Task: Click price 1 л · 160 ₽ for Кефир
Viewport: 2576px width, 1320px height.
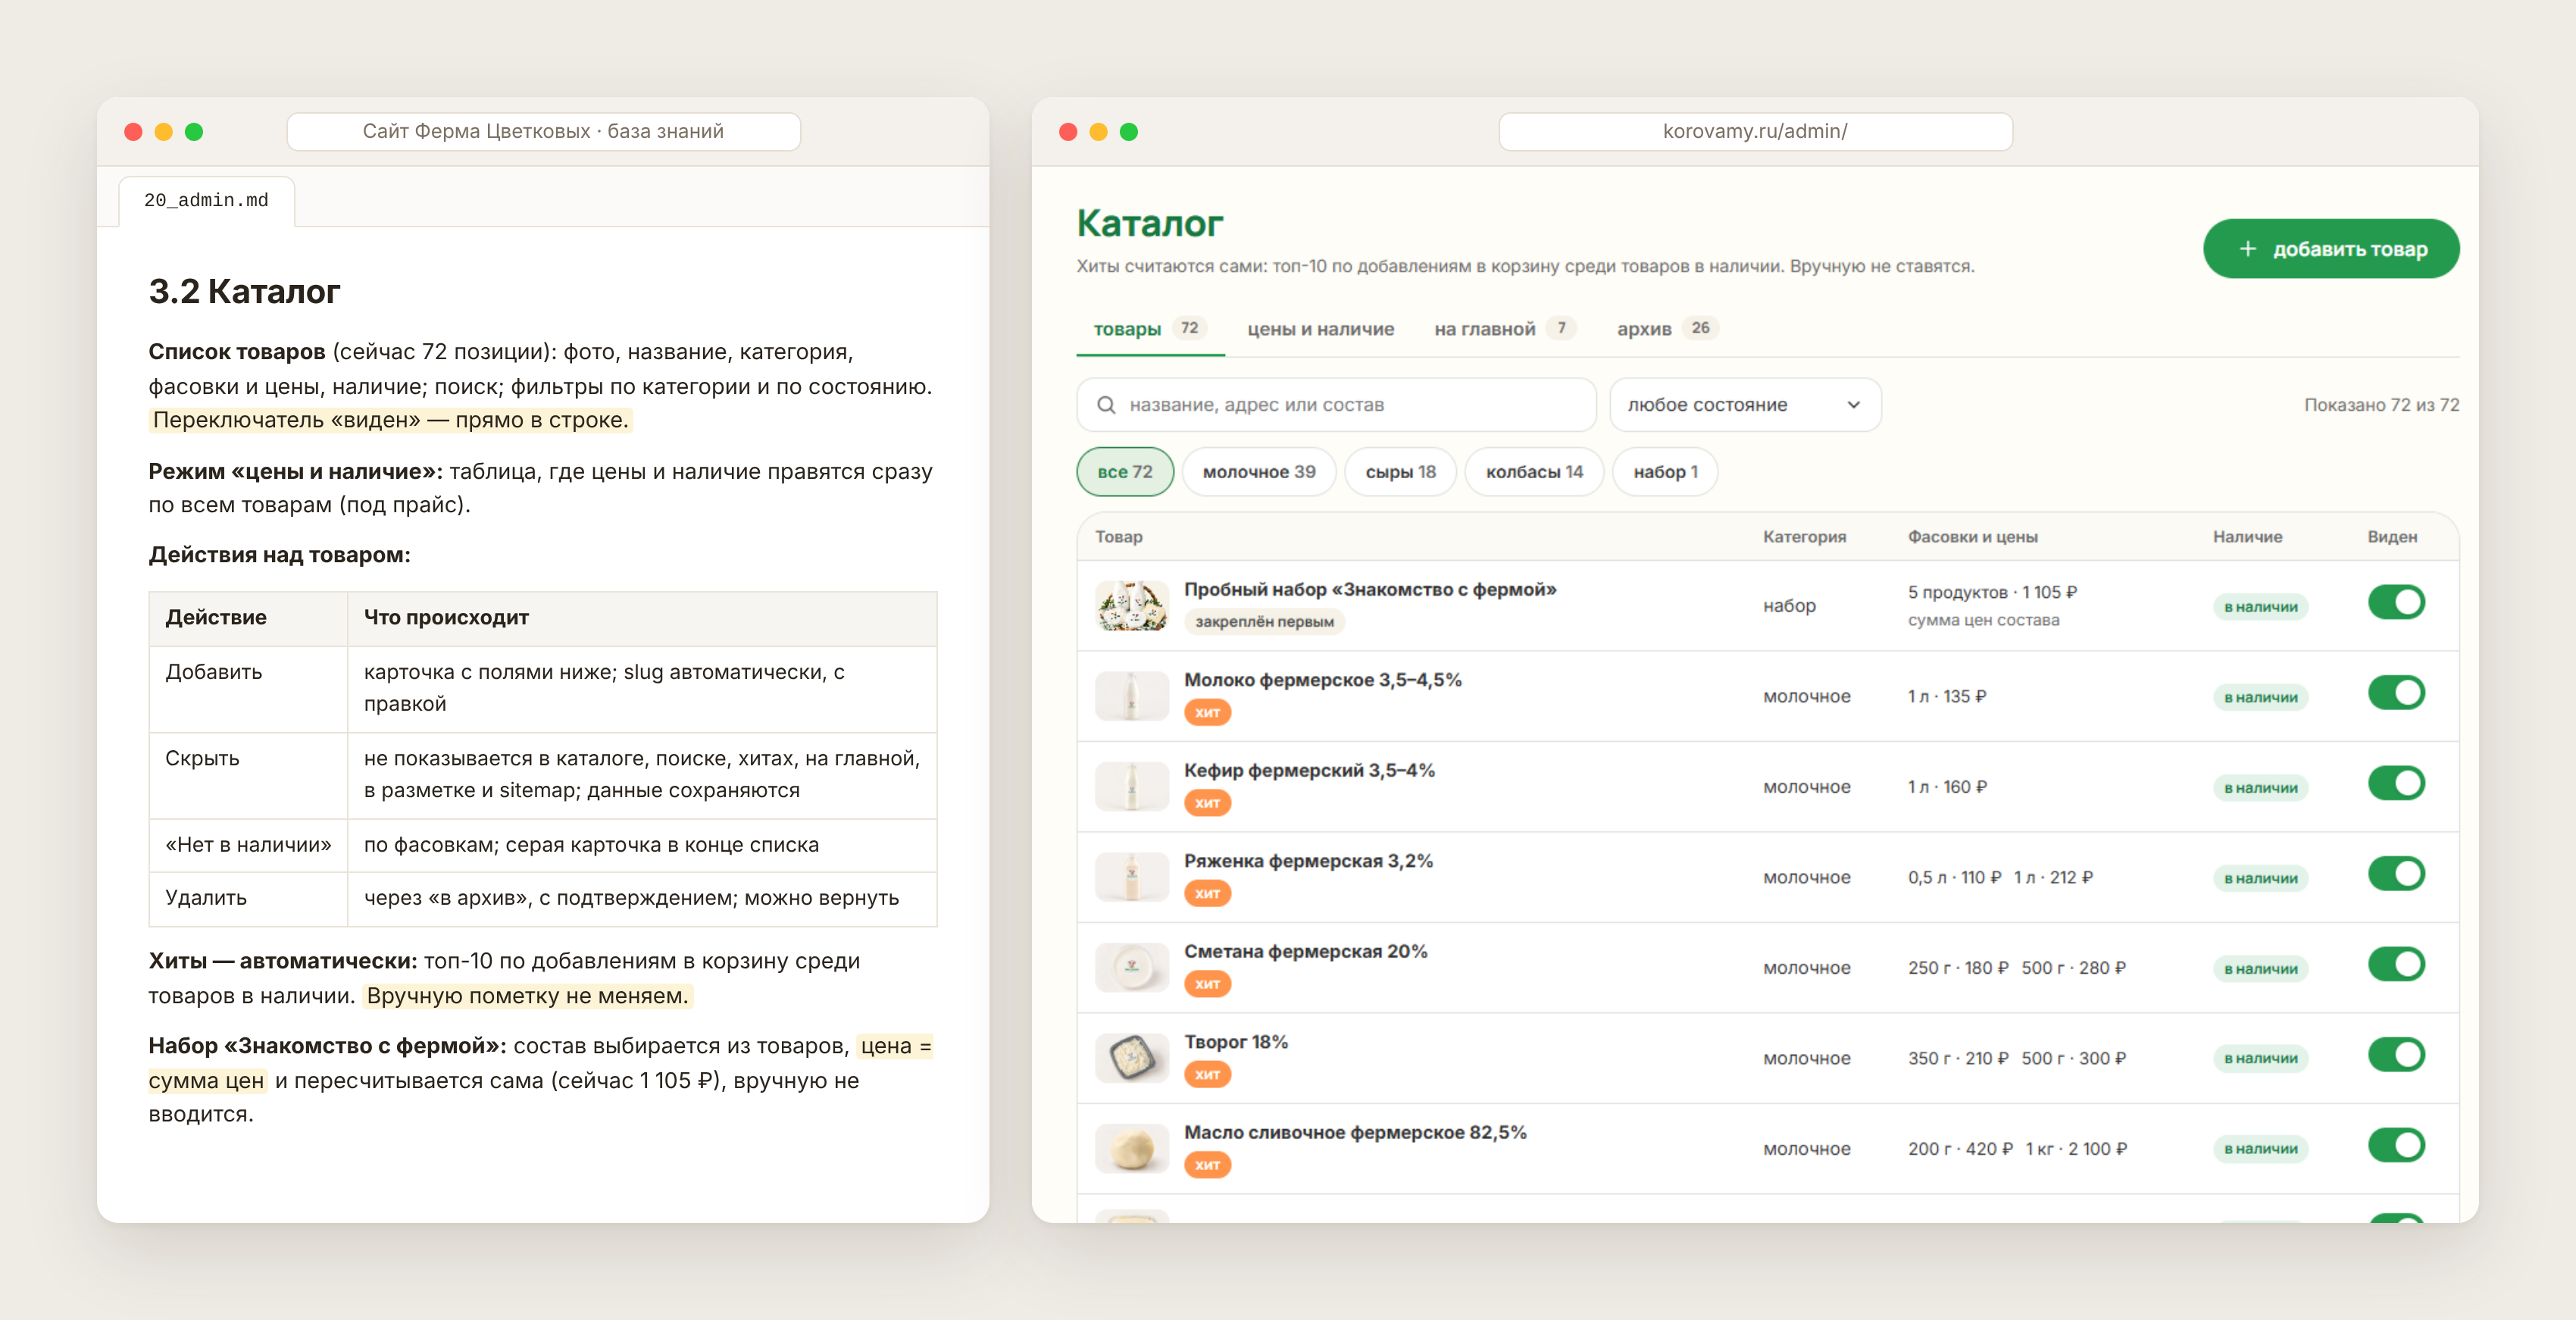Action: [1947, 787]
